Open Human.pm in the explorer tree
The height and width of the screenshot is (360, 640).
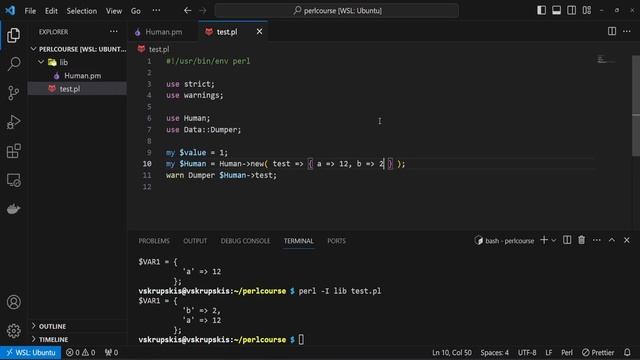(x=78, y=76)
